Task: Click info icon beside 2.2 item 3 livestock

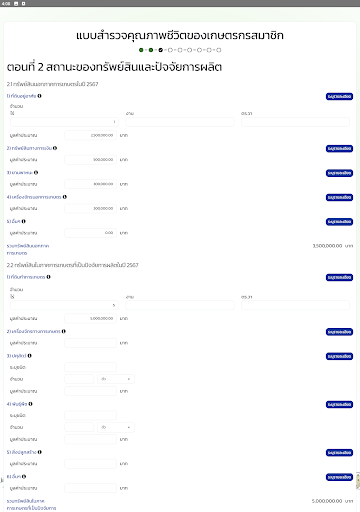Action: 29,356
